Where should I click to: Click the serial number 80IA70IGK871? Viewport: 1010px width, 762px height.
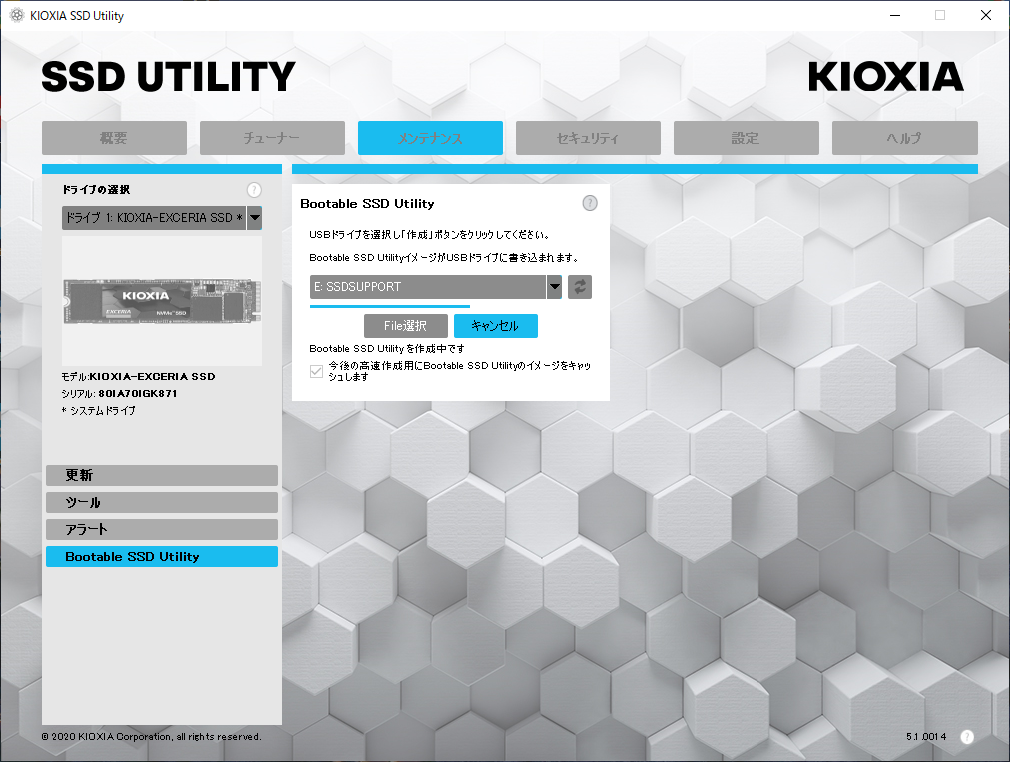(138, 394)
